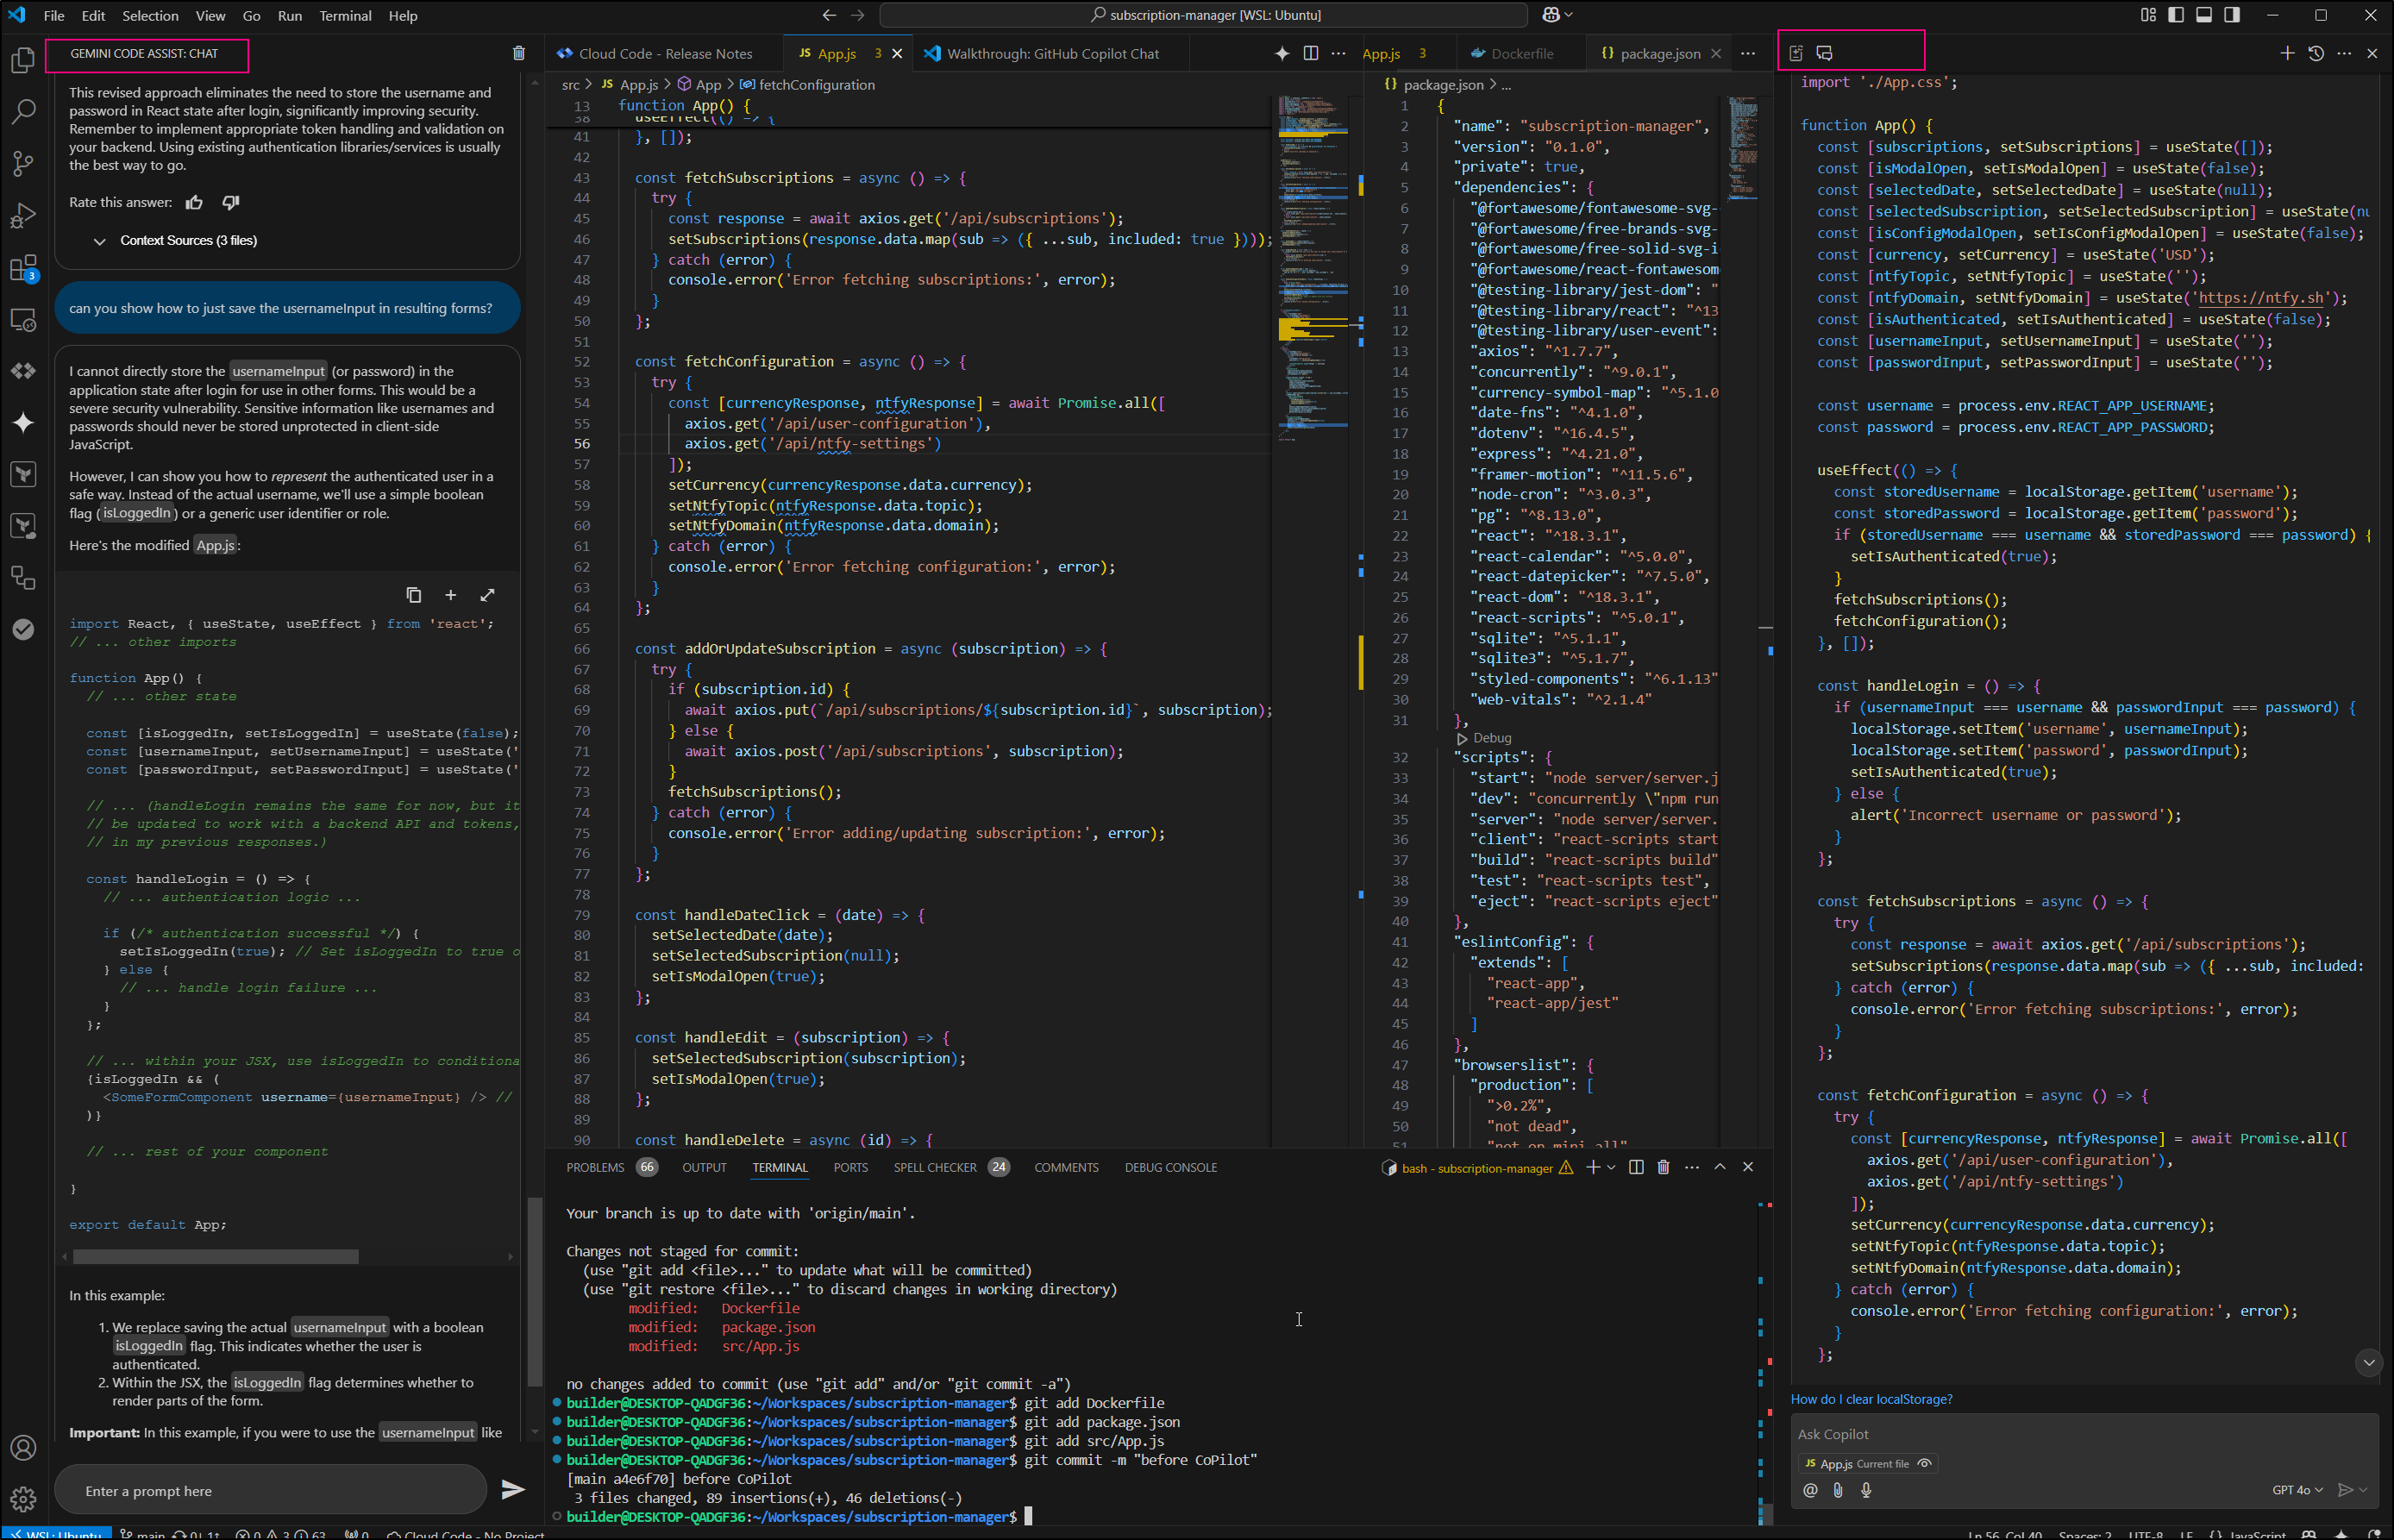Image resolution: width=2394 pixels, height=1540 pixels.
Task: Go back with navigation arrow
Action: click(829, 15)
